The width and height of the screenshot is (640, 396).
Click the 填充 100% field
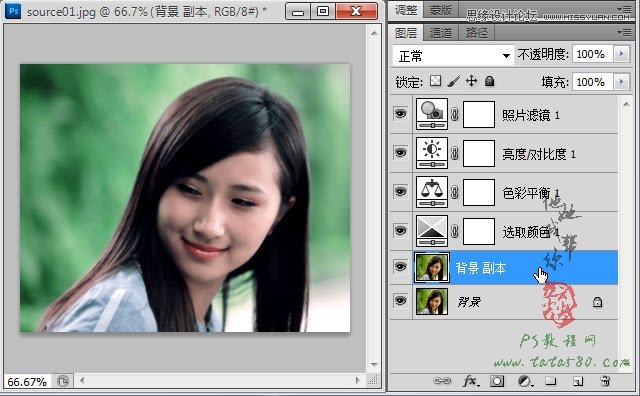pos(593,82)
